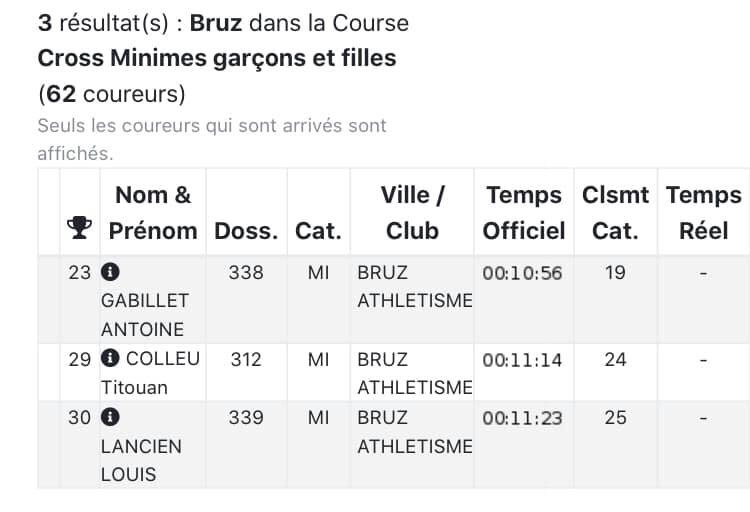750x512 pixels.
Task: Select the Temps Réel column header
Action: pyautogui.click(x=703, y=212)
